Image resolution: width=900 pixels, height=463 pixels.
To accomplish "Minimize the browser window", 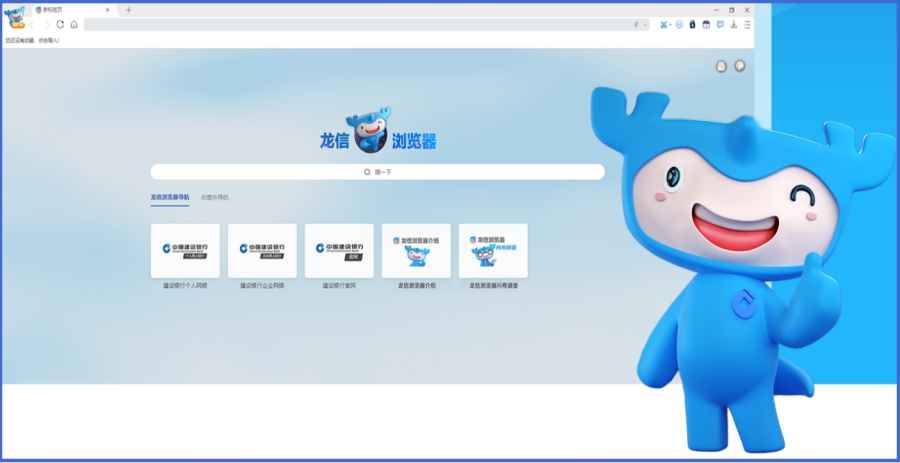I will pos(716,10).
